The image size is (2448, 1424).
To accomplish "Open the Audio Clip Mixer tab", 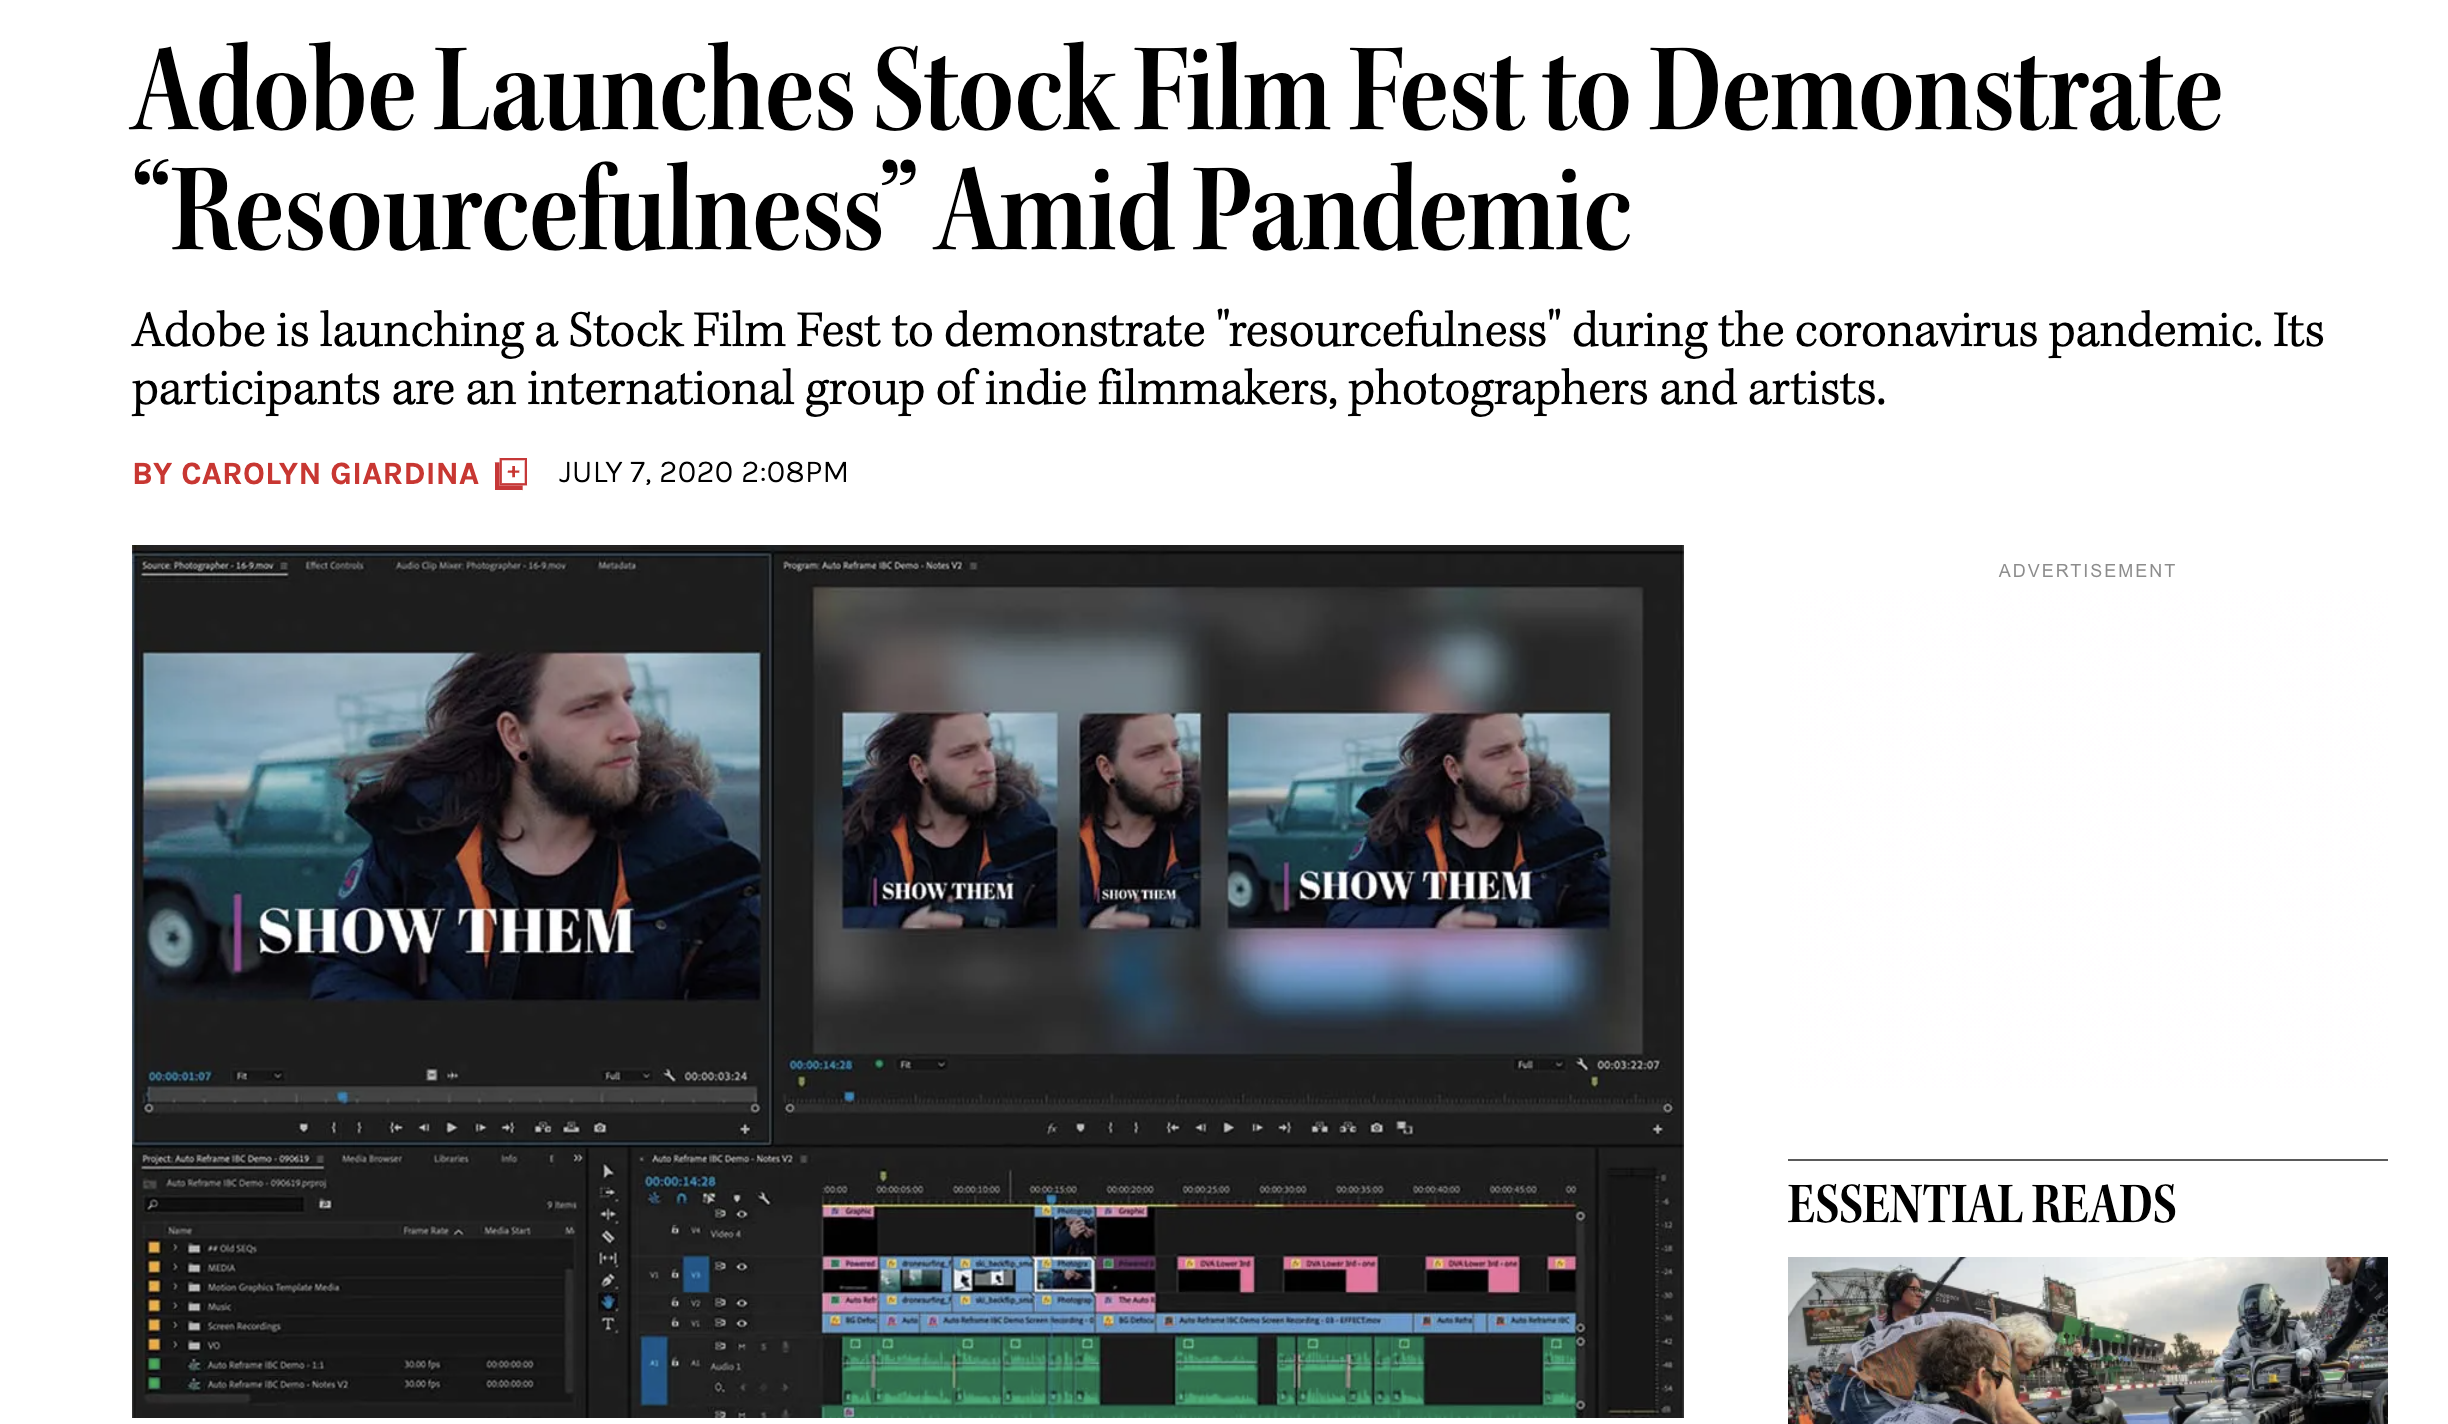I will coord(481,566).
